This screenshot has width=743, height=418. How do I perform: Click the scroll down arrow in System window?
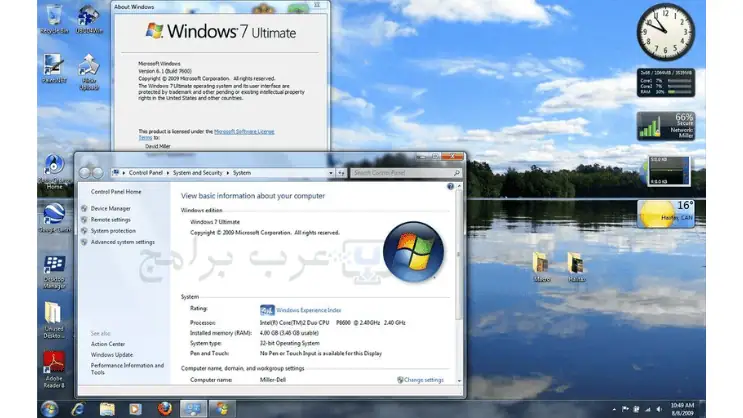[459, 381]
